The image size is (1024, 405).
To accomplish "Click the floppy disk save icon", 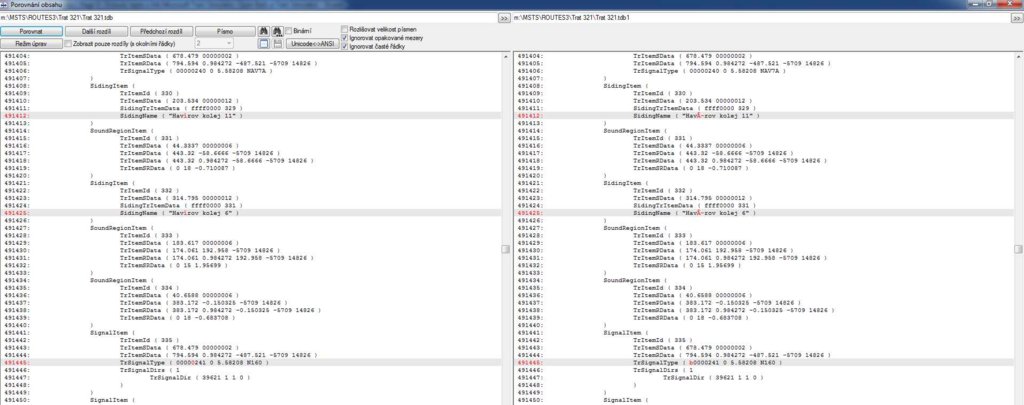I will 277,44.
